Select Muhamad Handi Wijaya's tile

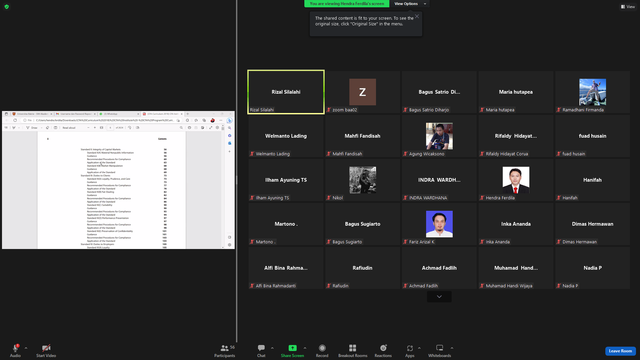[516, 268]
